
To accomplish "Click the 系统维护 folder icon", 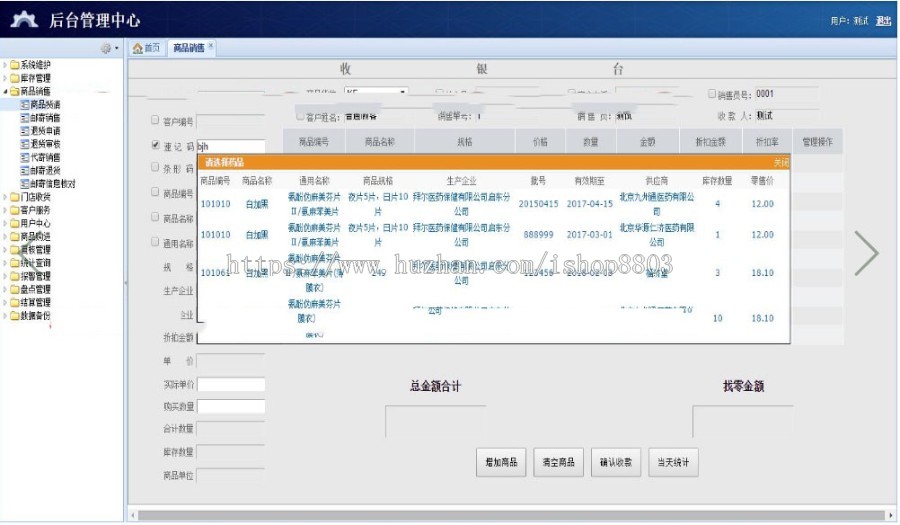I will click(15, 65).
